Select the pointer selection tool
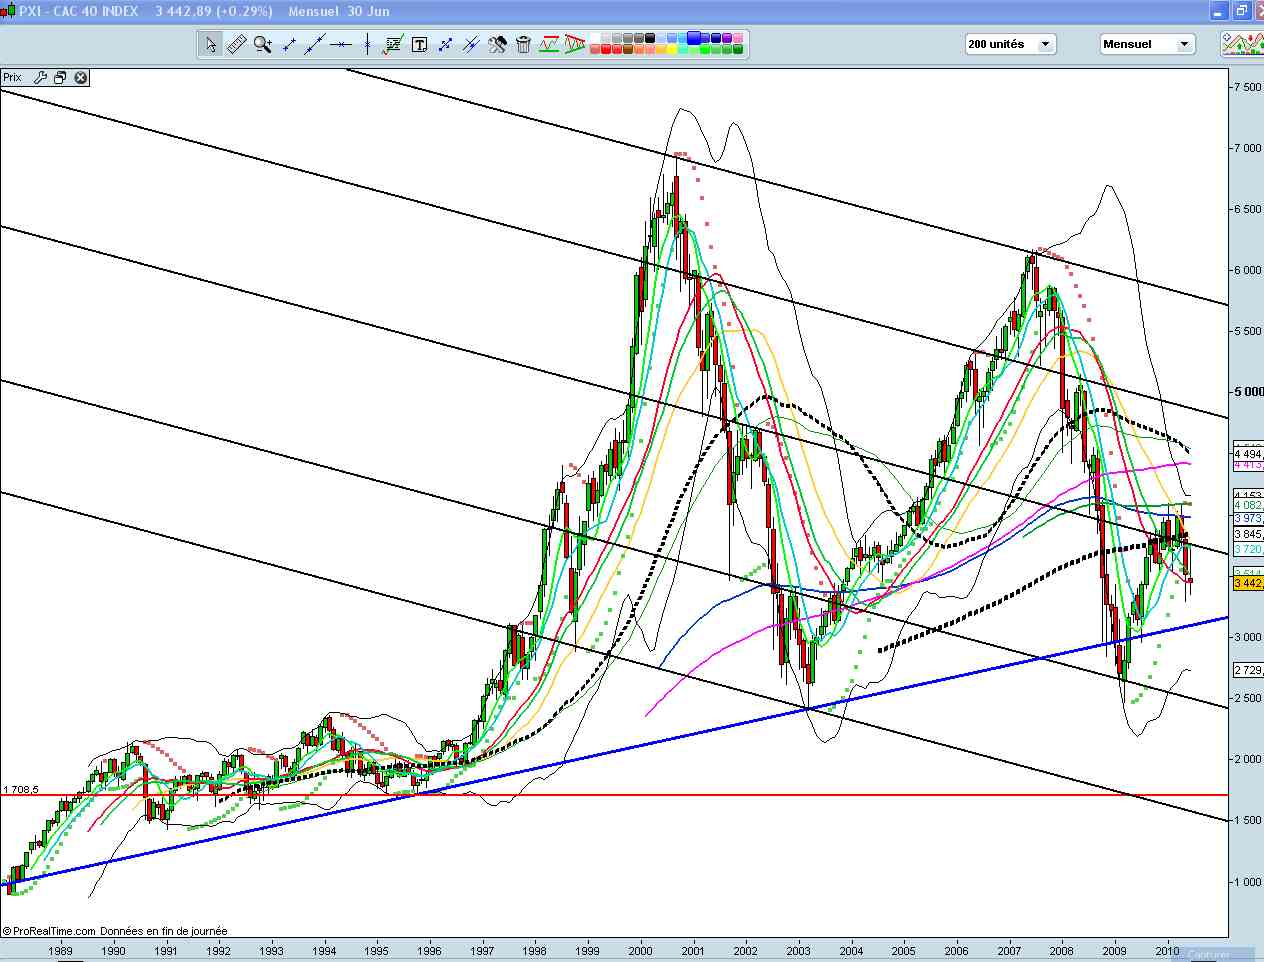1264x962 pixels. pyautogui.click(x=212, y=44)
